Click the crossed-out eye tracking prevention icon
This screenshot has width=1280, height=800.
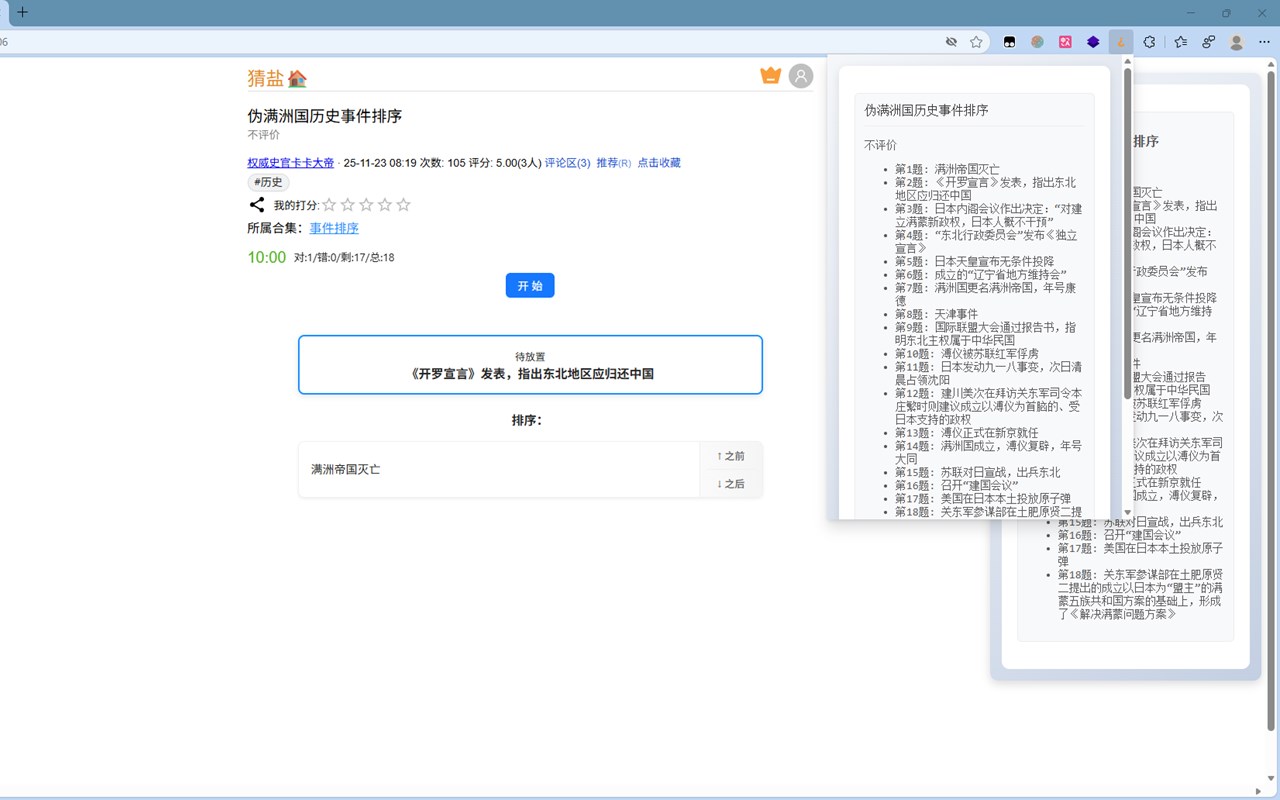coord(951,42)
